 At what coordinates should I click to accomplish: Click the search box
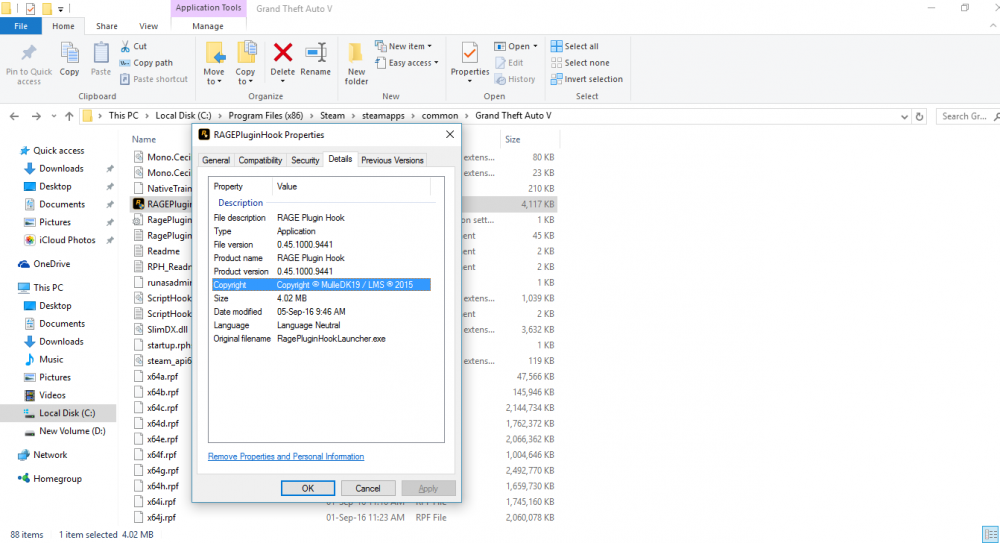point(966,116)
